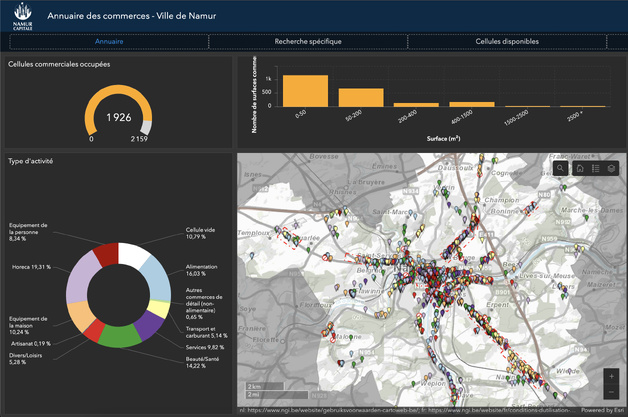Image resolution: width=628 pixels, height=417 pixels.
Task: Pick the green Beauté/Santé donut segment
Action: pyautogui.click(x=121, y=335)
